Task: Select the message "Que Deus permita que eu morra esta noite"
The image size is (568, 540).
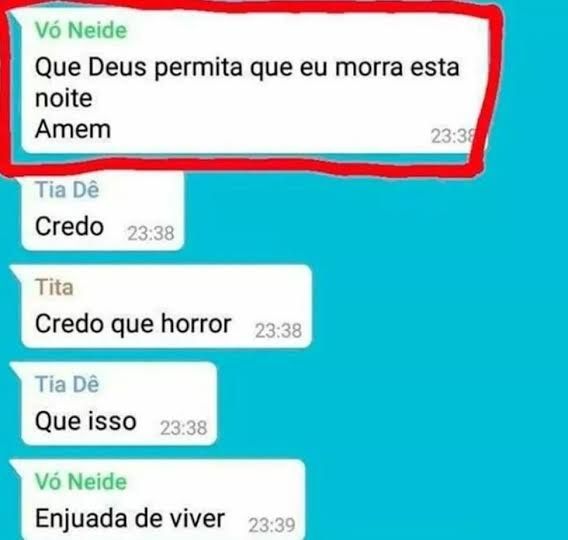Action: click(247, 83)
